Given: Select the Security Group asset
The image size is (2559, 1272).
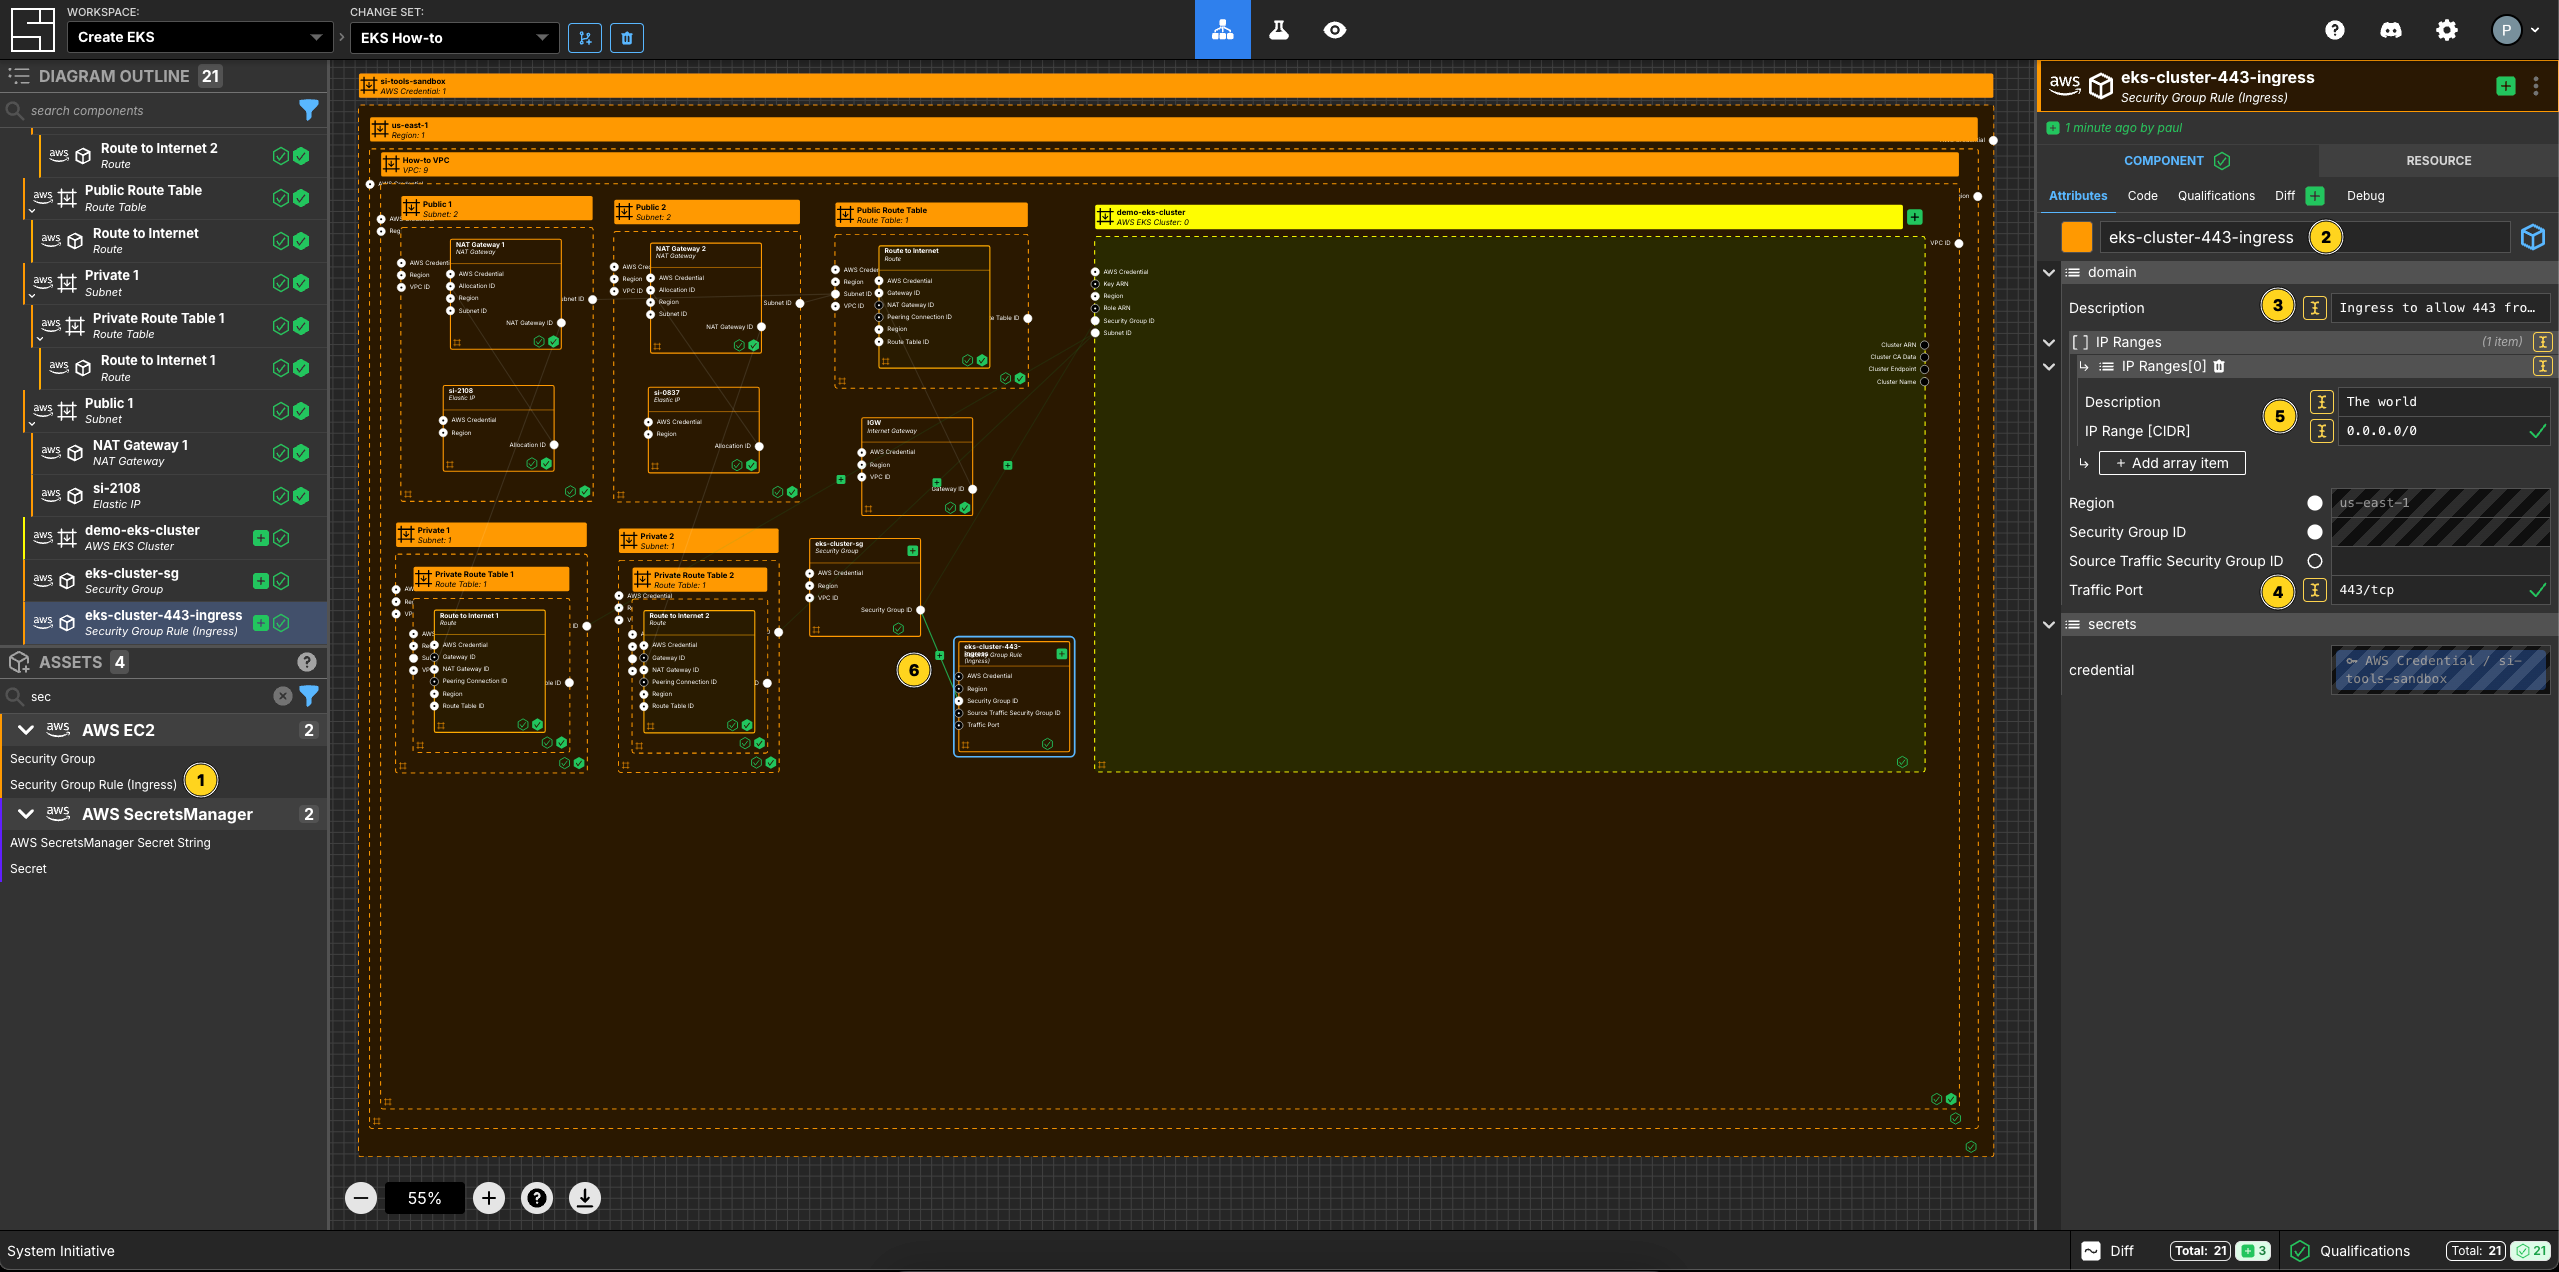Looking at the screenshot, I should tap(53, 759).
